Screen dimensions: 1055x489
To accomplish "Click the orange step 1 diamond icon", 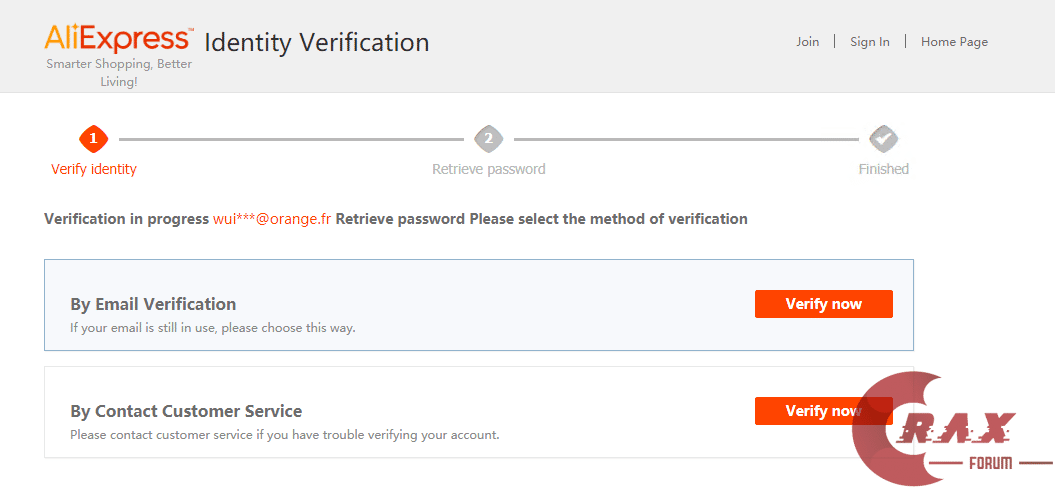I will point(93,138).
